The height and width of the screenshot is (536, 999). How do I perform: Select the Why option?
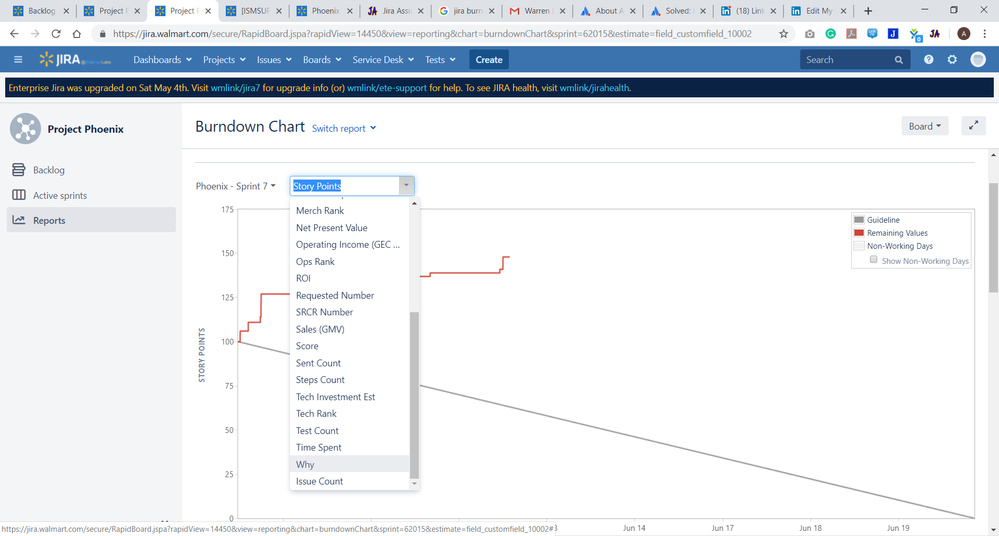coord(349,464)
